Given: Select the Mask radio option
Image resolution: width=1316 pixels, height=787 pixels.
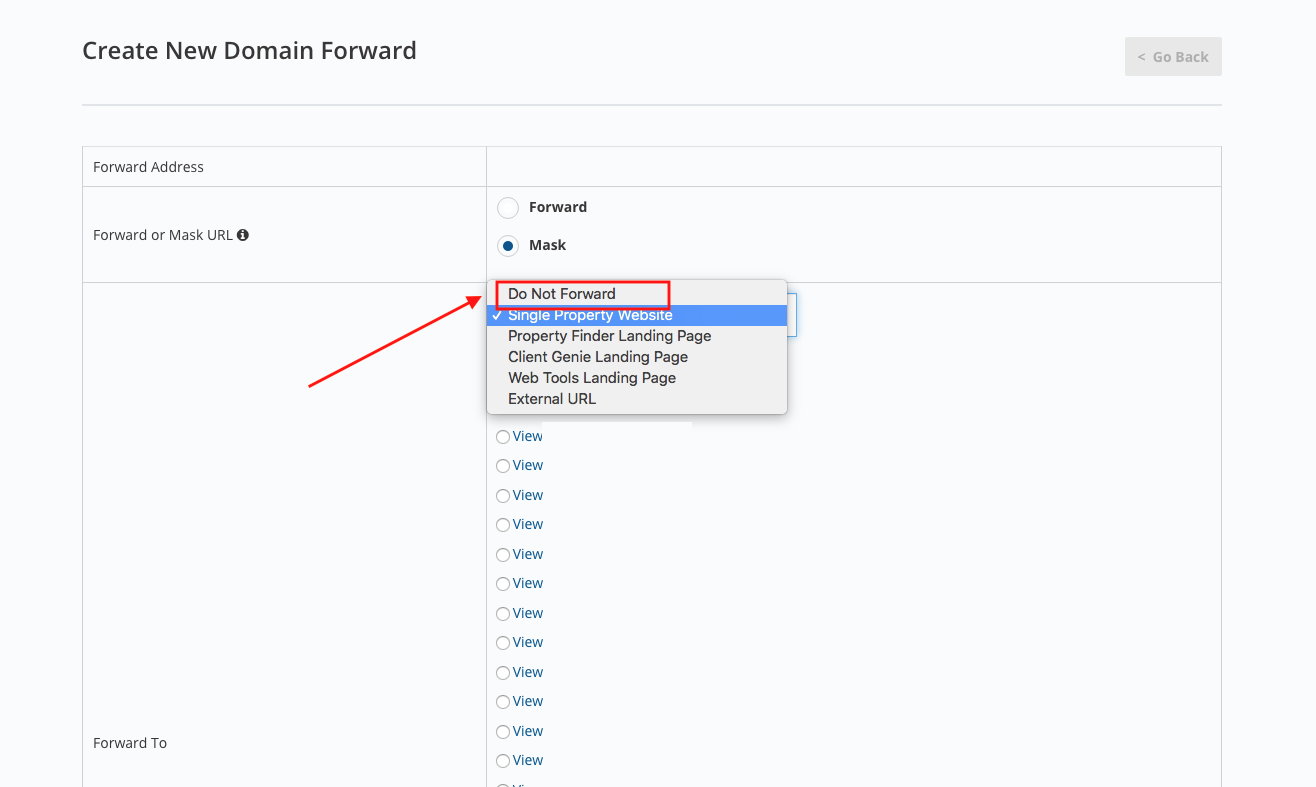Looking at the screenshot, I should click(508, 245).
